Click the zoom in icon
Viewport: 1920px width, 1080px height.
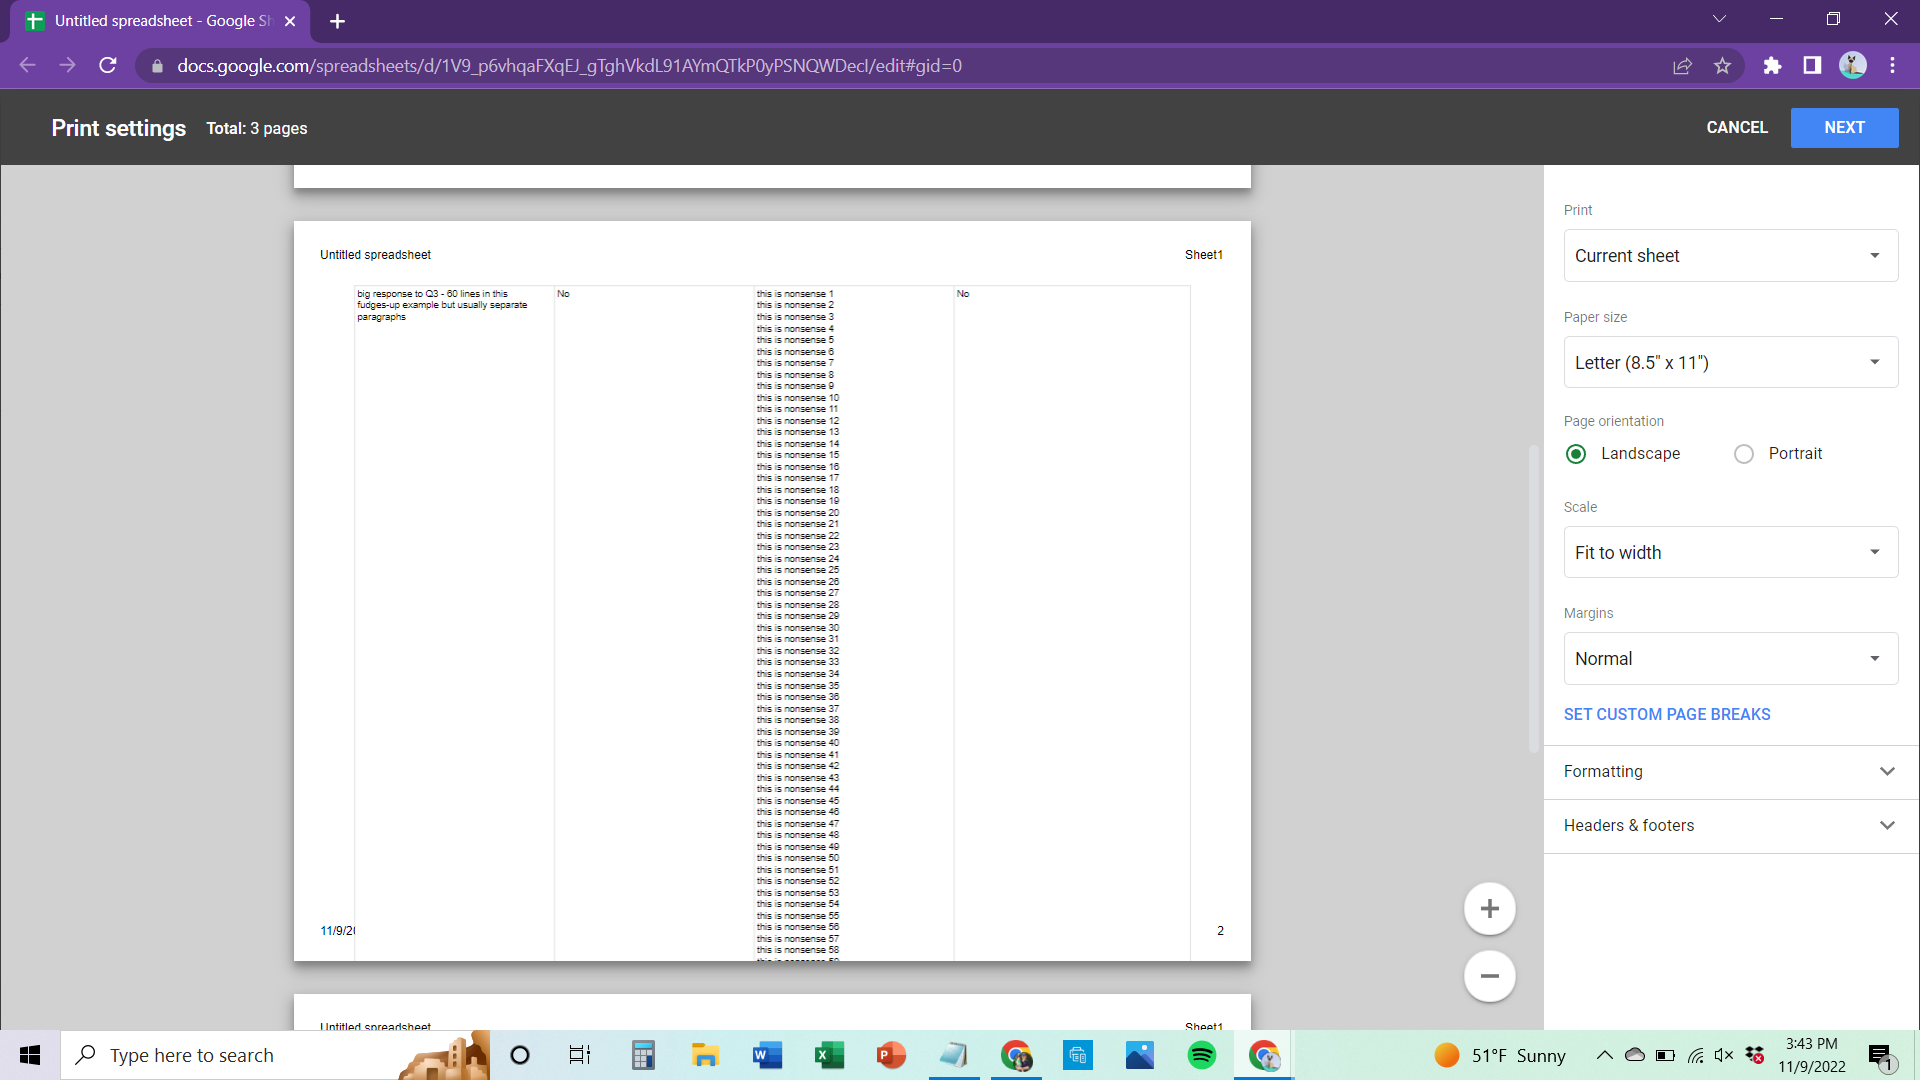click(x=1489, y=909)
